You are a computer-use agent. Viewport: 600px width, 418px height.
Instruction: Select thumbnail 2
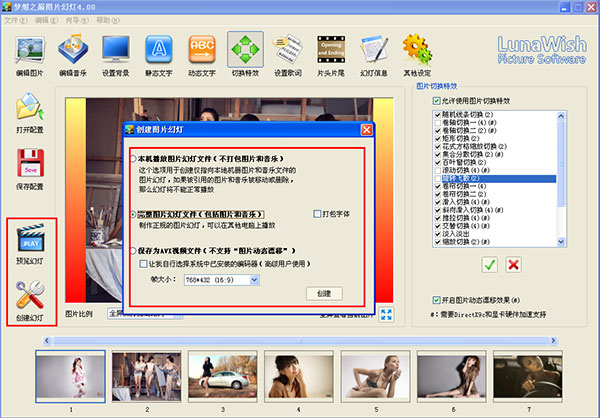point(147,376)
